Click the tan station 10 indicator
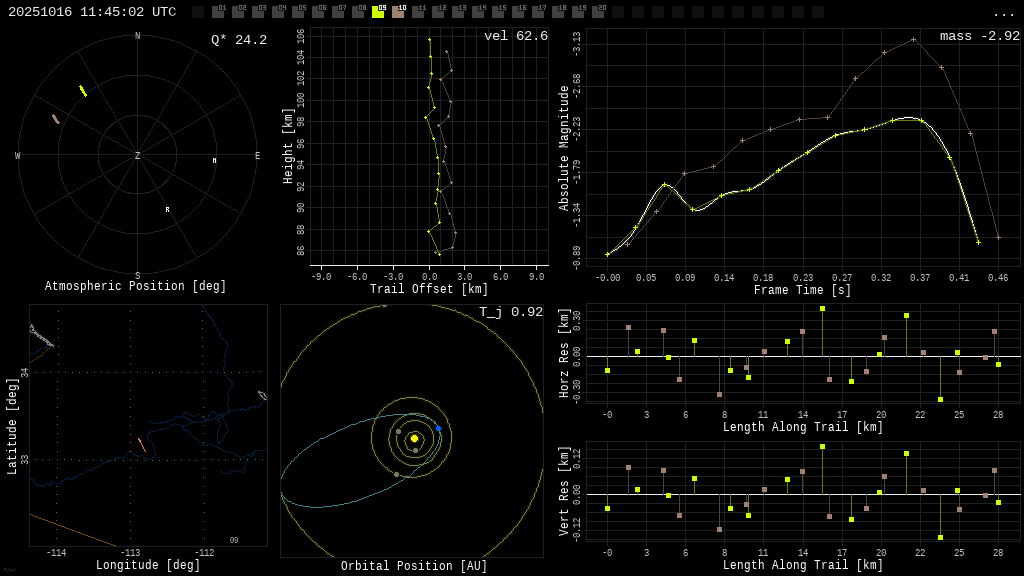The height and width of the screenshot is (576, 1024). pos(398,12)
